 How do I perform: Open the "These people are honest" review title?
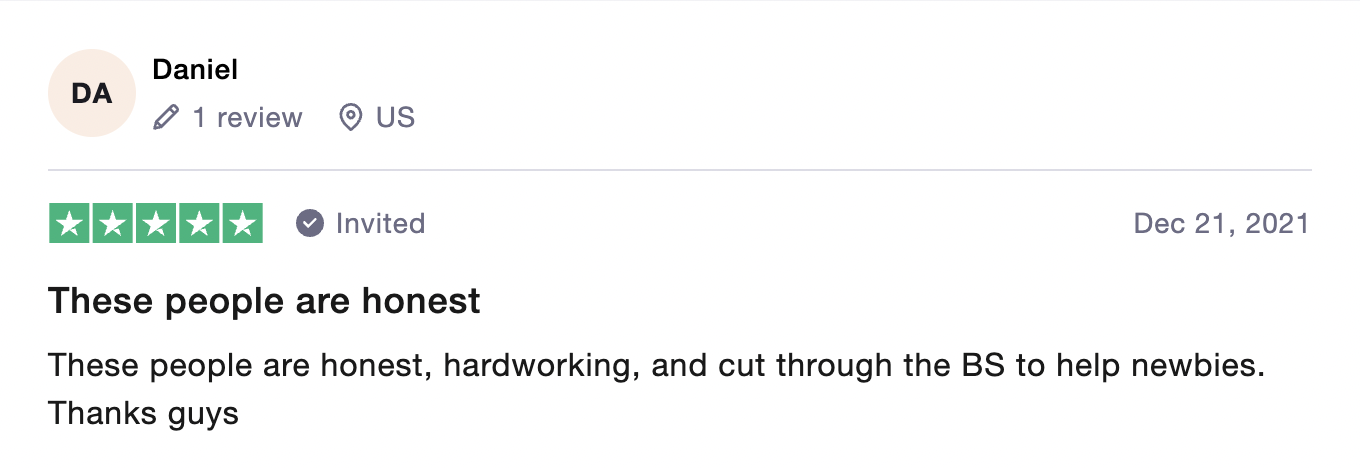pos(264,301)
